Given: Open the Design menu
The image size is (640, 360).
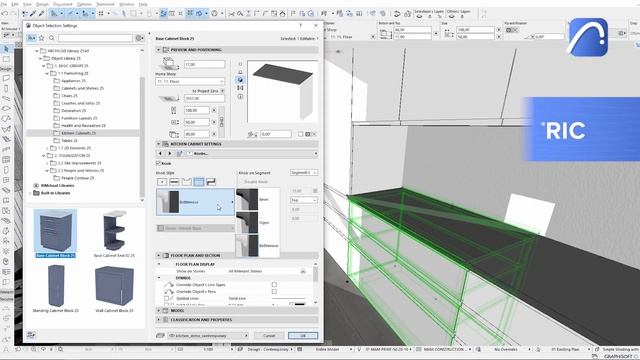Looking at the screenshot, I should click(x=42, y=4).
